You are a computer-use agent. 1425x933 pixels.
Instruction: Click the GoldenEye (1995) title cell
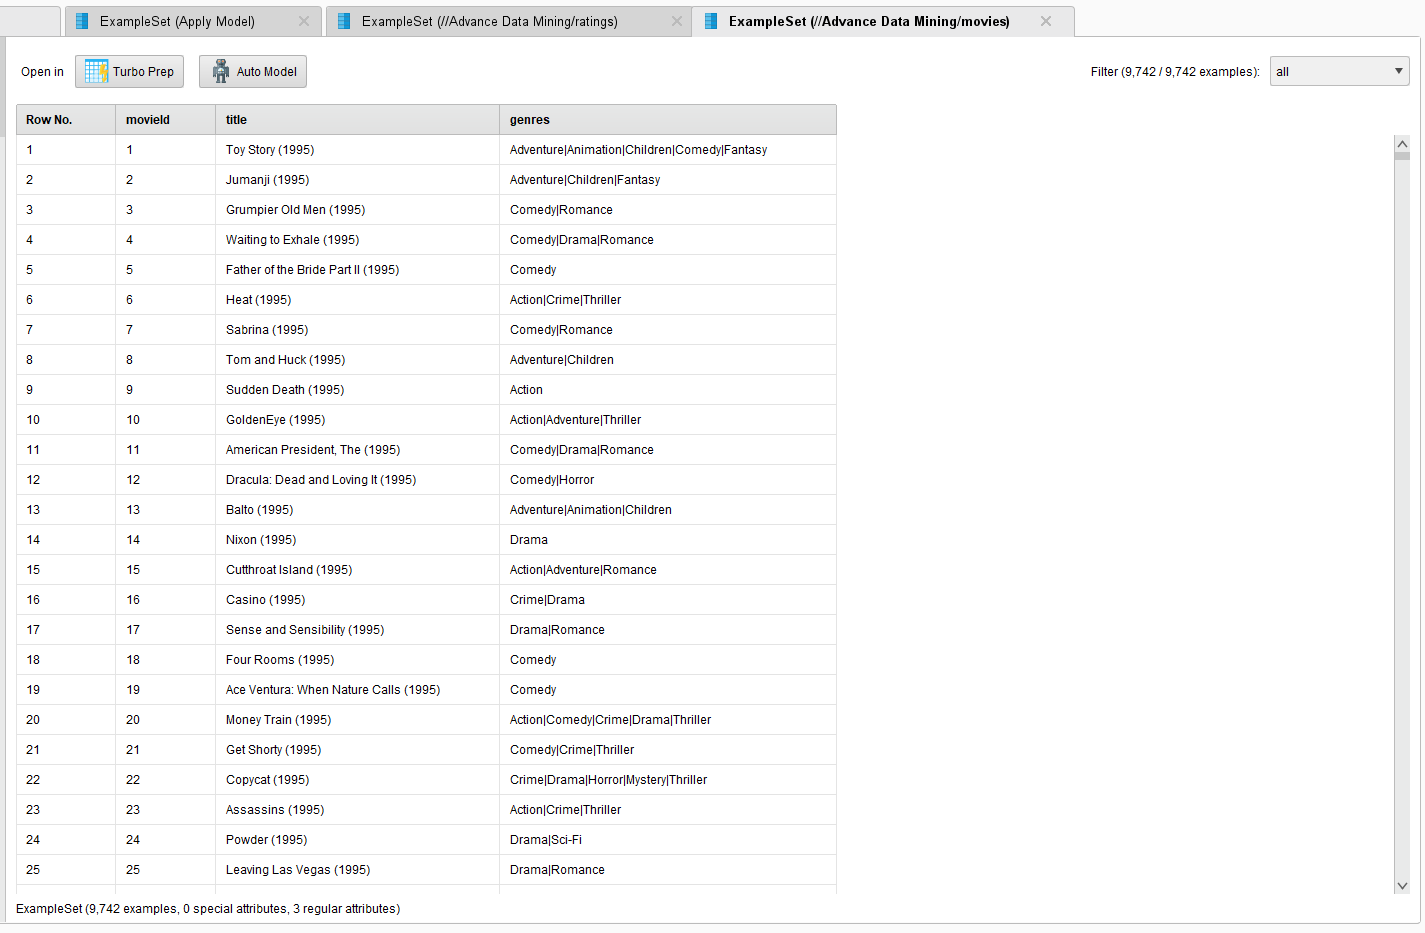click(357, 420)
